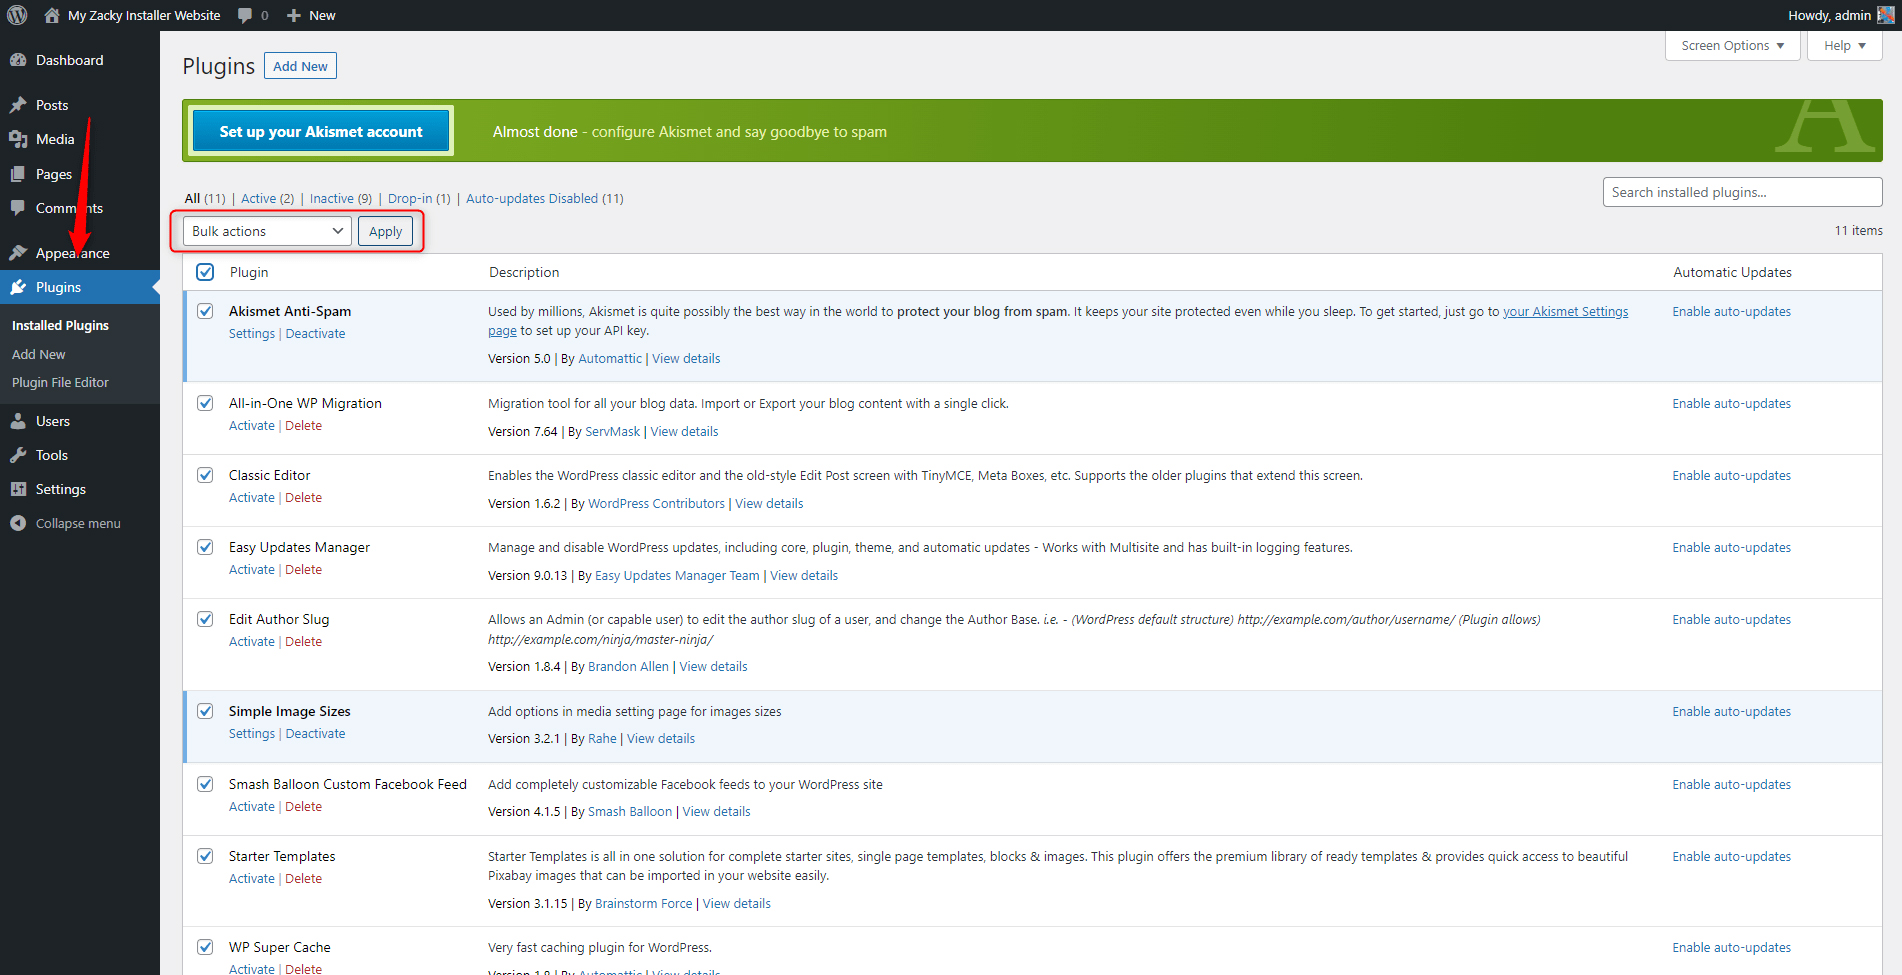1902x975 pixels.
Task: Click the Users icon in sidebar
Action: click(18, 421)
